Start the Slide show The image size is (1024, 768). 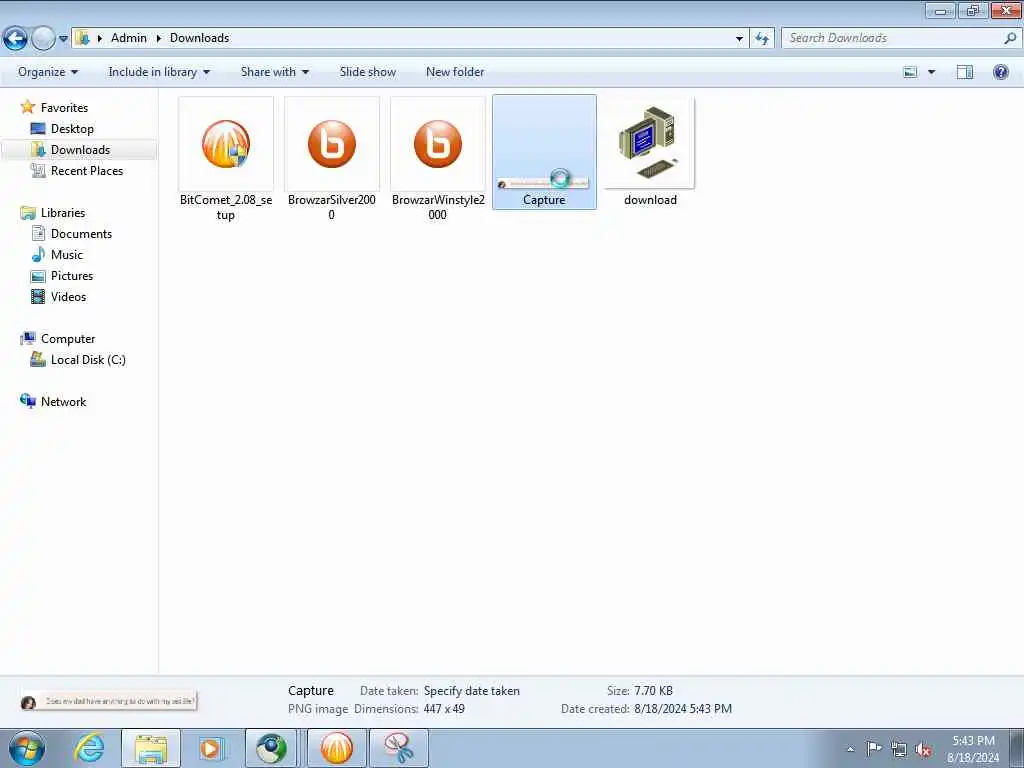pos(367,72)
